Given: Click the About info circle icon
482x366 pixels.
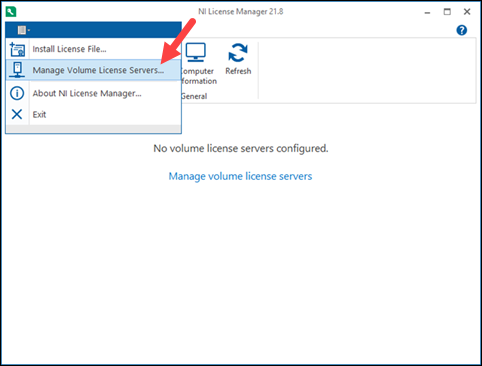Looking at the screenshot, I should (x=17, y=93).
